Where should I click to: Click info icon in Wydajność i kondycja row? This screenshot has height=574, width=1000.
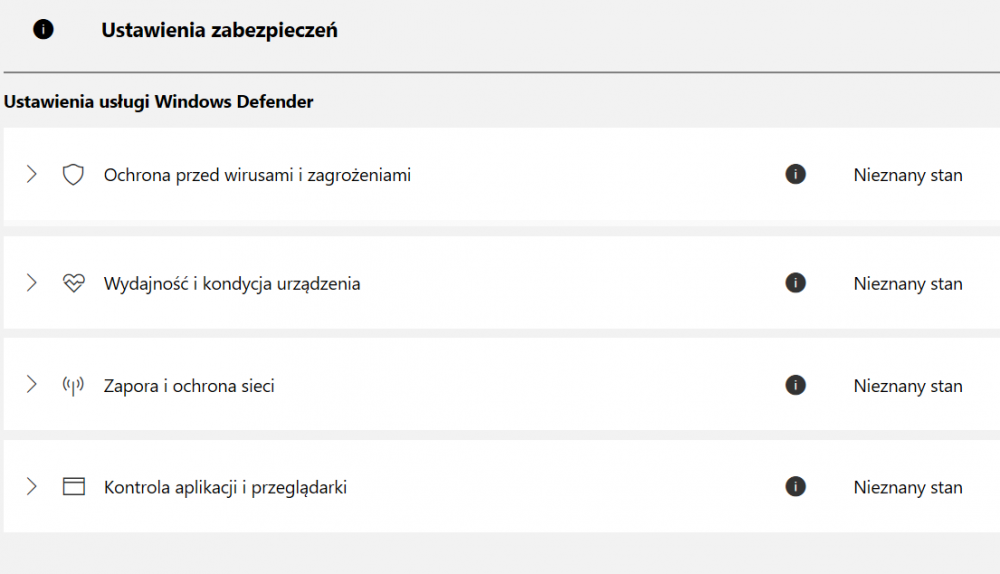coord(795,283)
